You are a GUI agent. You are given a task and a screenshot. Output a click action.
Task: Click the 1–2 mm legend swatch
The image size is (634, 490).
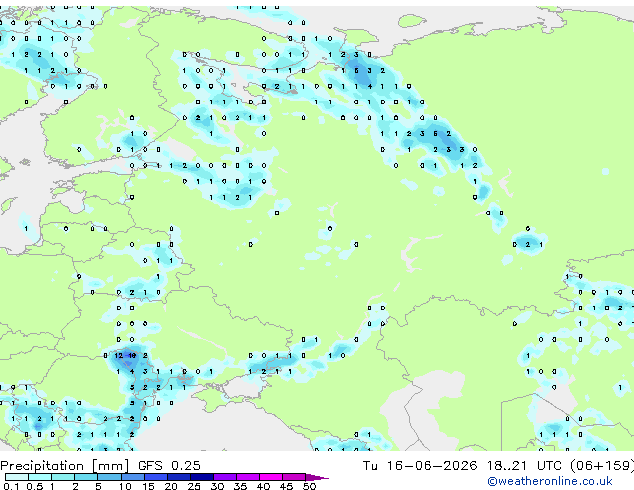(63, 477)
